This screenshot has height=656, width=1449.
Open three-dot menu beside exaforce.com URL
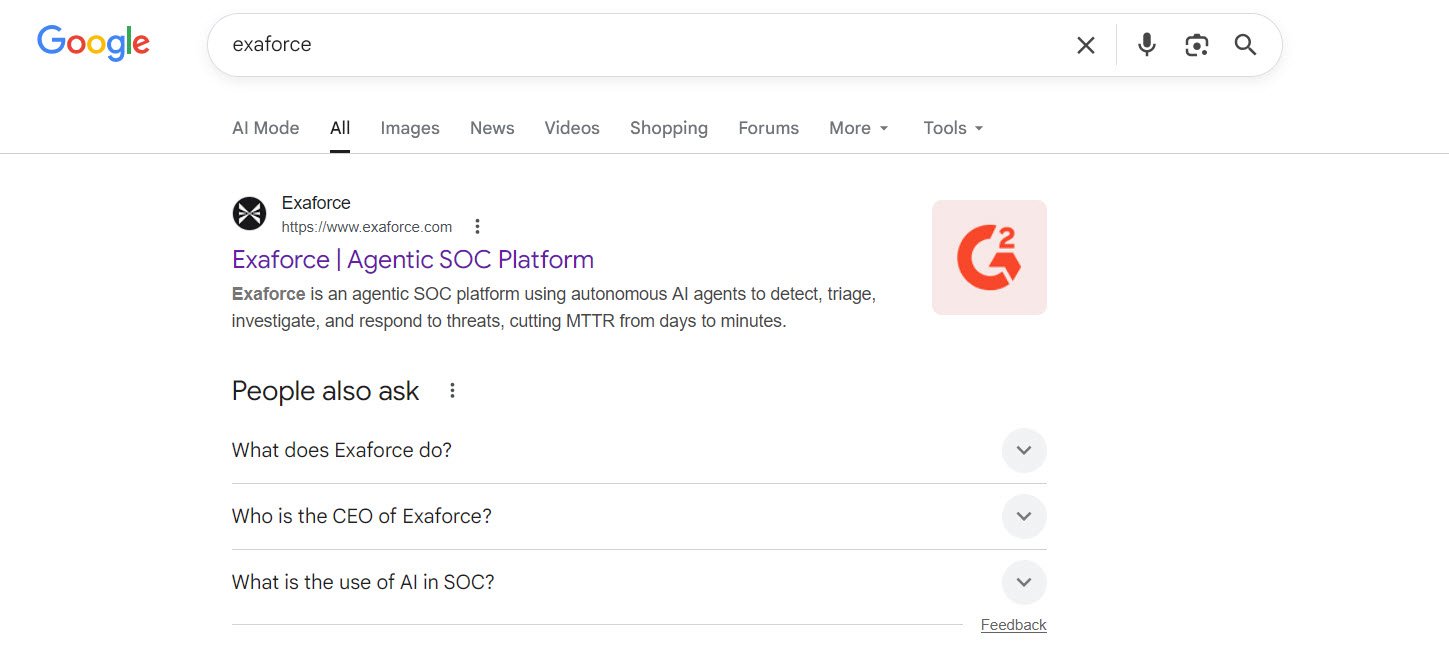[477, 227]
